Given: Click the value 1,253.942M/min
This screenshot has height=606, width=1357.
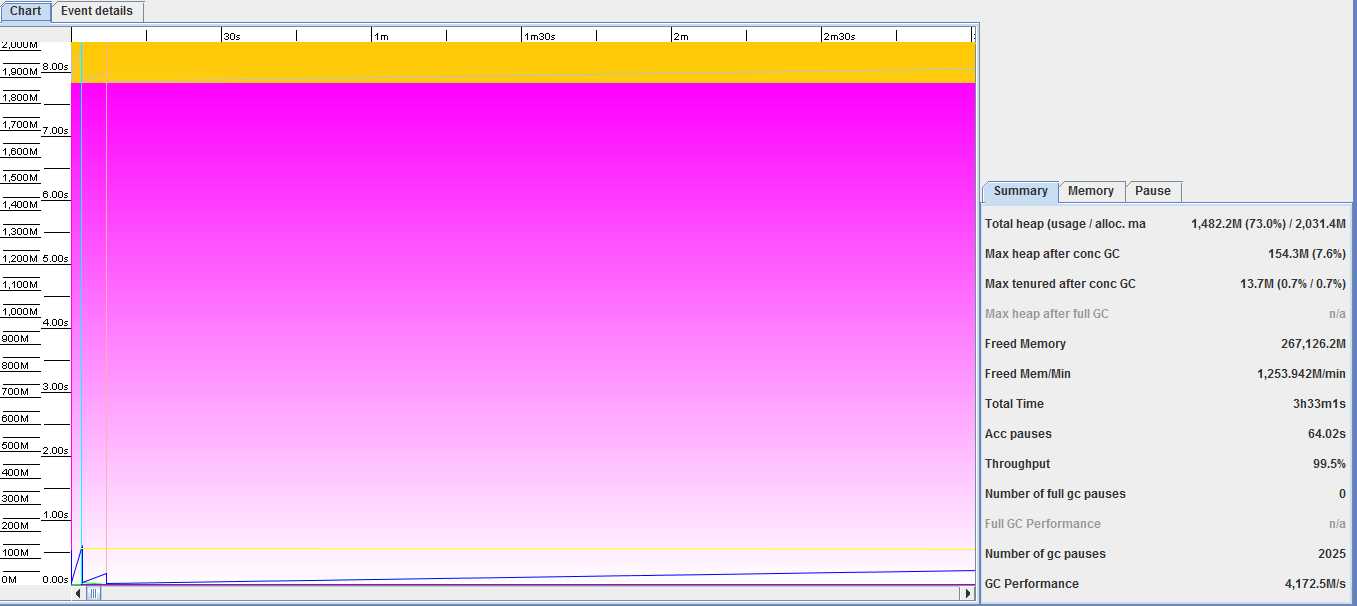Looking at the screenshot, I should 1301,374.
